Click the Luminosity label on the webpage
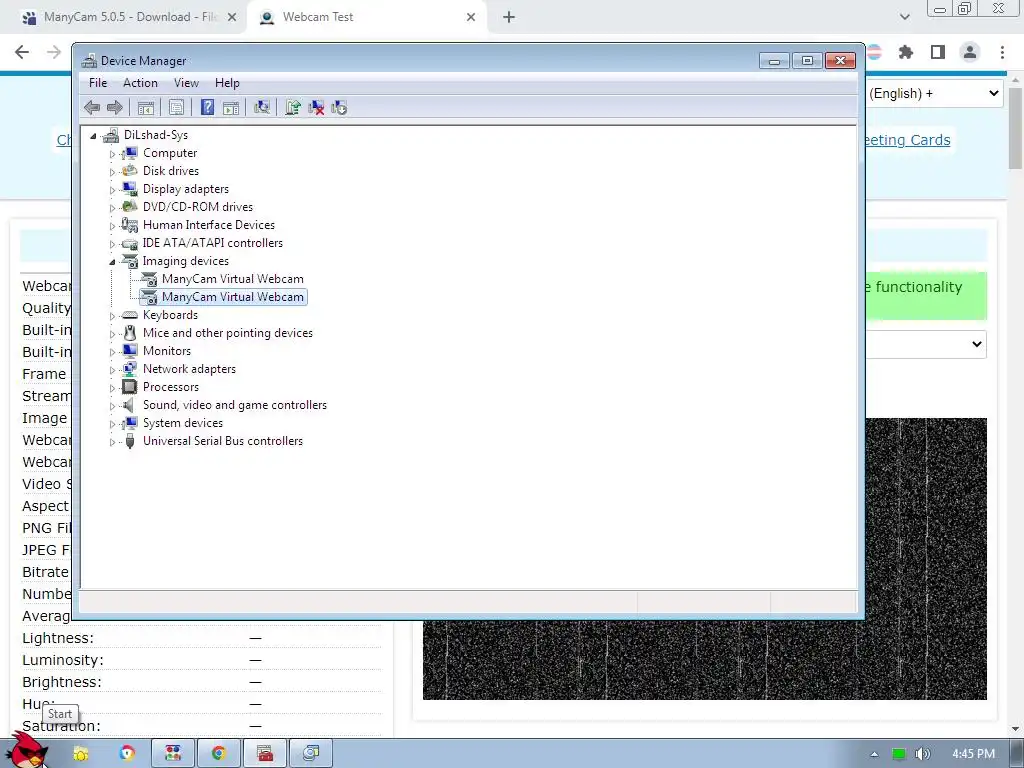Viewport: 1024px width, 768px height. (x=63, y=660)
